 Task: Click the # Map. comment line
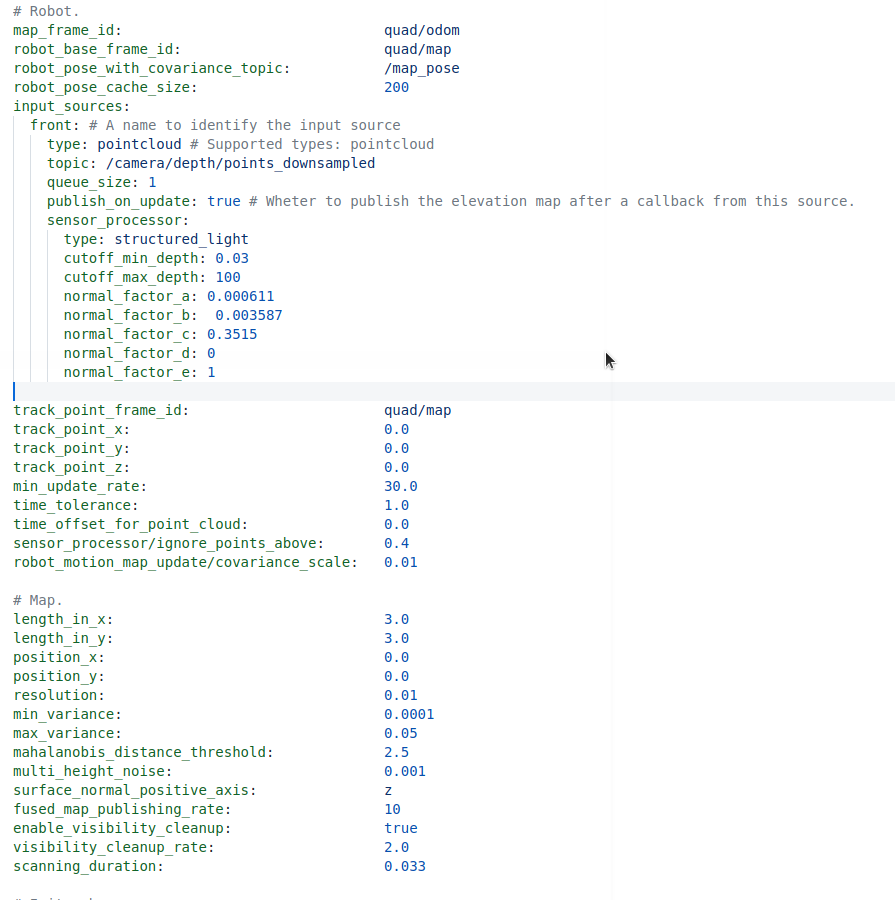click(x=35, y=600)
